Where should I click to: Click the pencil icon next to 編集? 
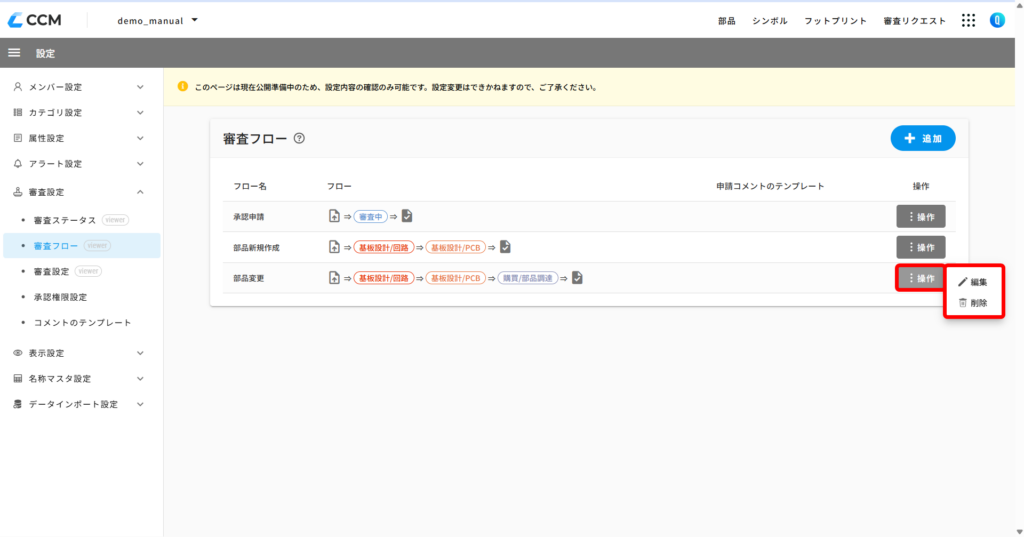click(x=962, y=282)
